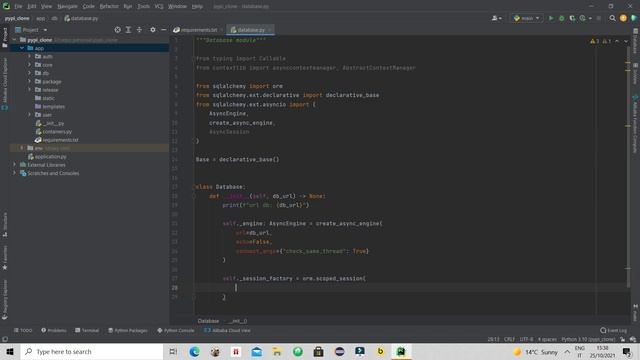Click the yellow warnings indicator in editor
The width and height of the screenshot is (640, 360).
tap(594, 41)
